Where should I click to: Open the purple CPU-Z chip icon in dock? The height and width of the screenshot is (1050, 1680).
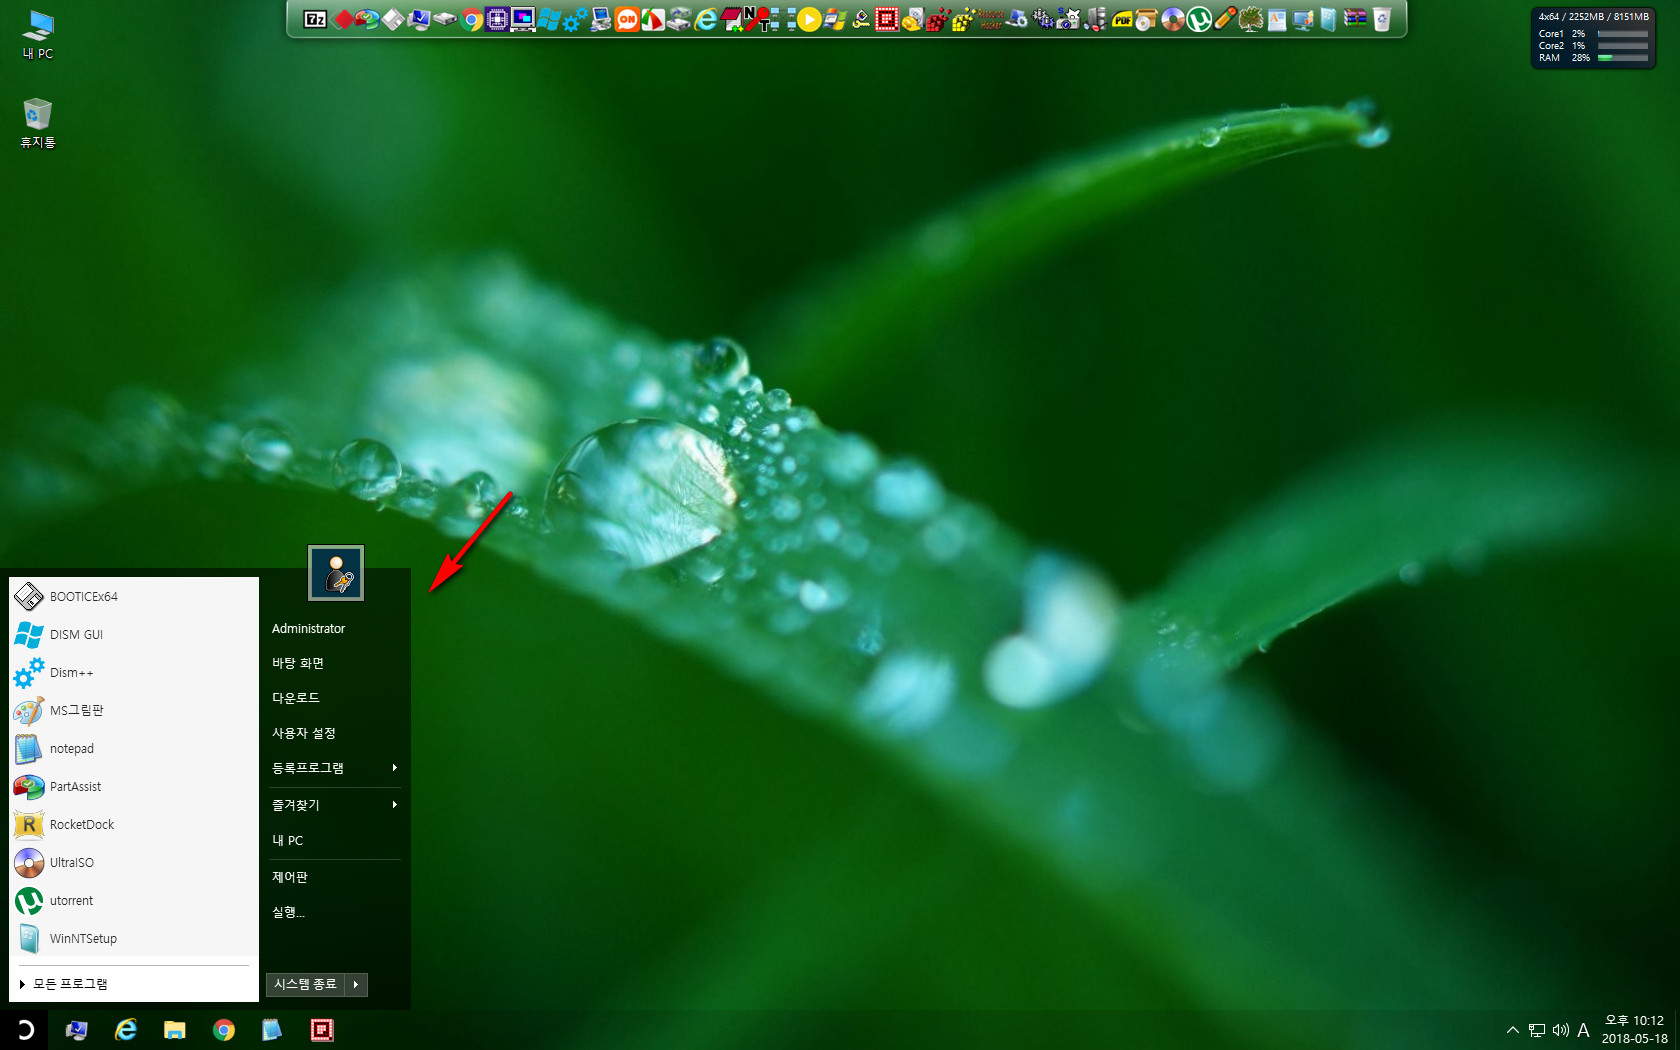[x=497, y=19]
